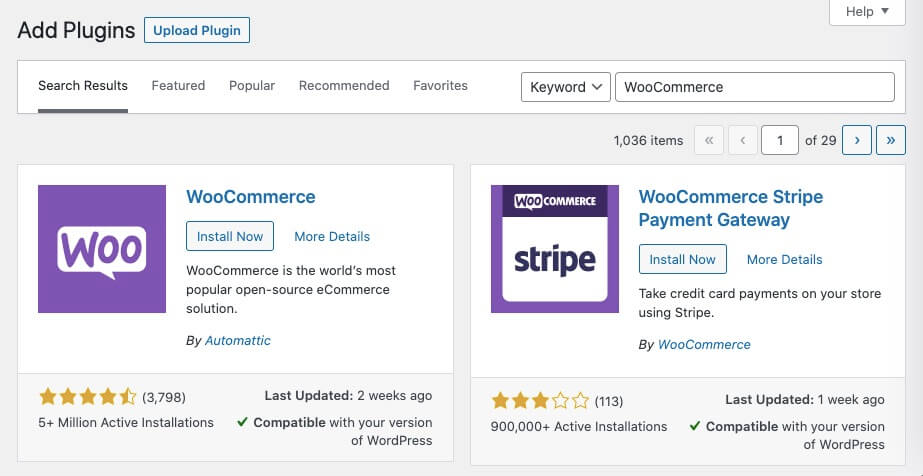Click the 1,036 items count text
The width and height of the screenshot is (923, 476).
[x=648, y=141]
